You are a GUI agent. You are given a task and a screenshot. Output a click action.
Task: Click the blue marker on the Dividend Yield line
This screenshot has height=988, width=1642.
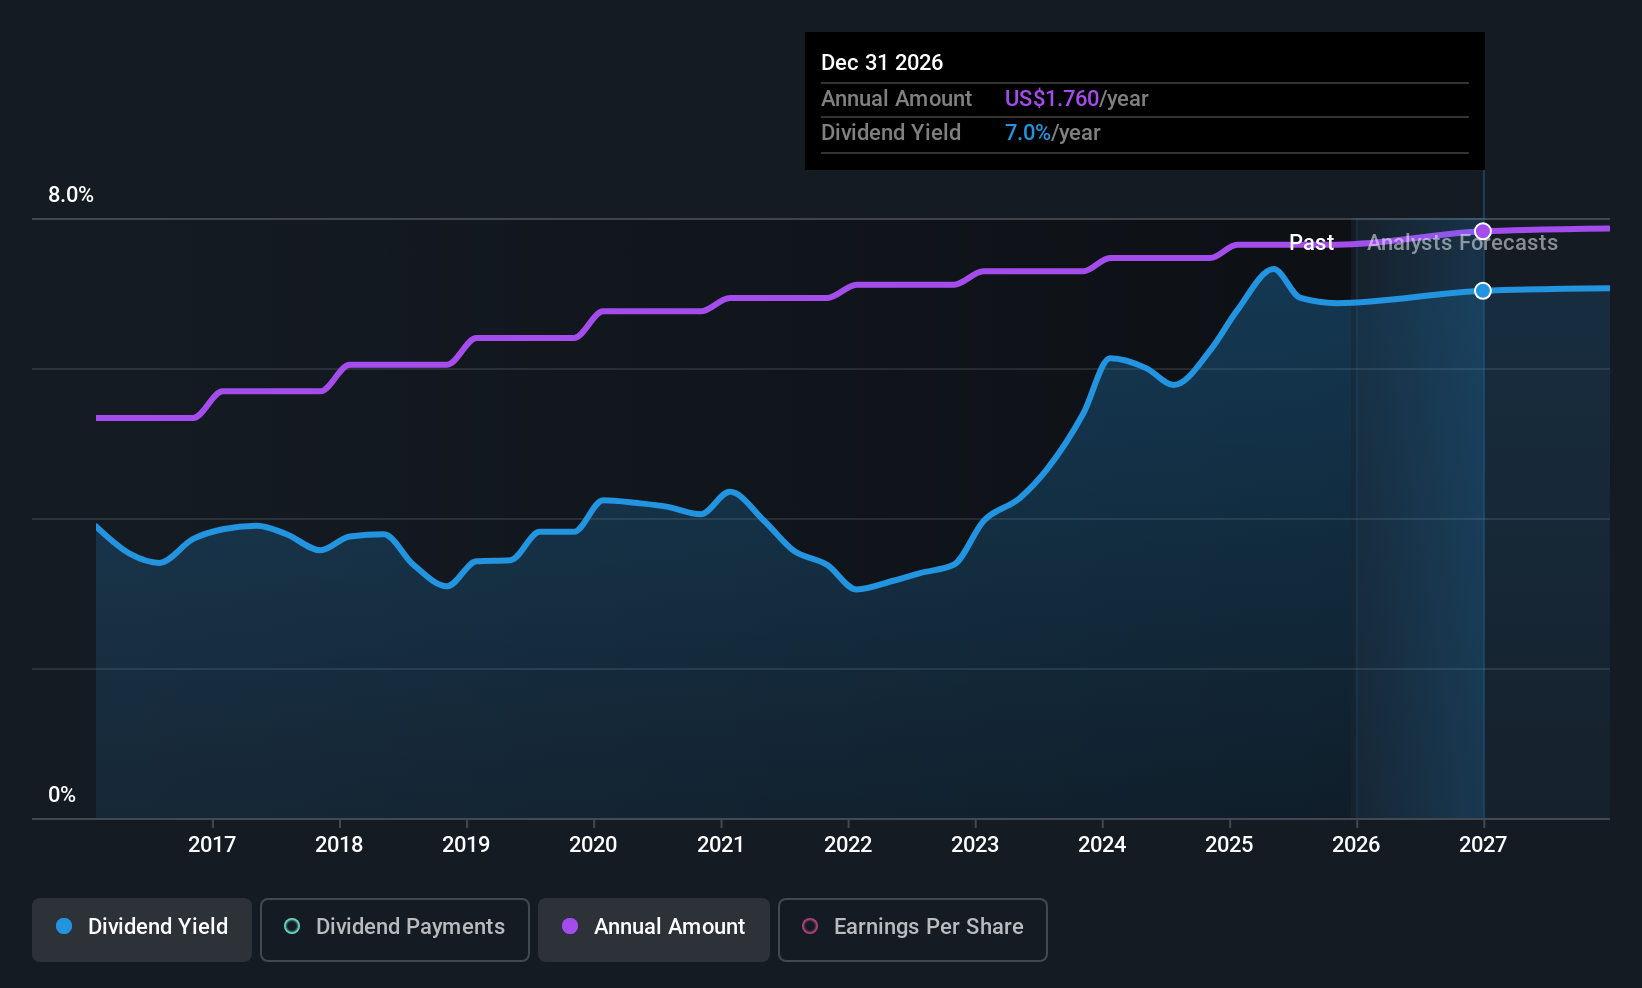tap(1483, 290)
